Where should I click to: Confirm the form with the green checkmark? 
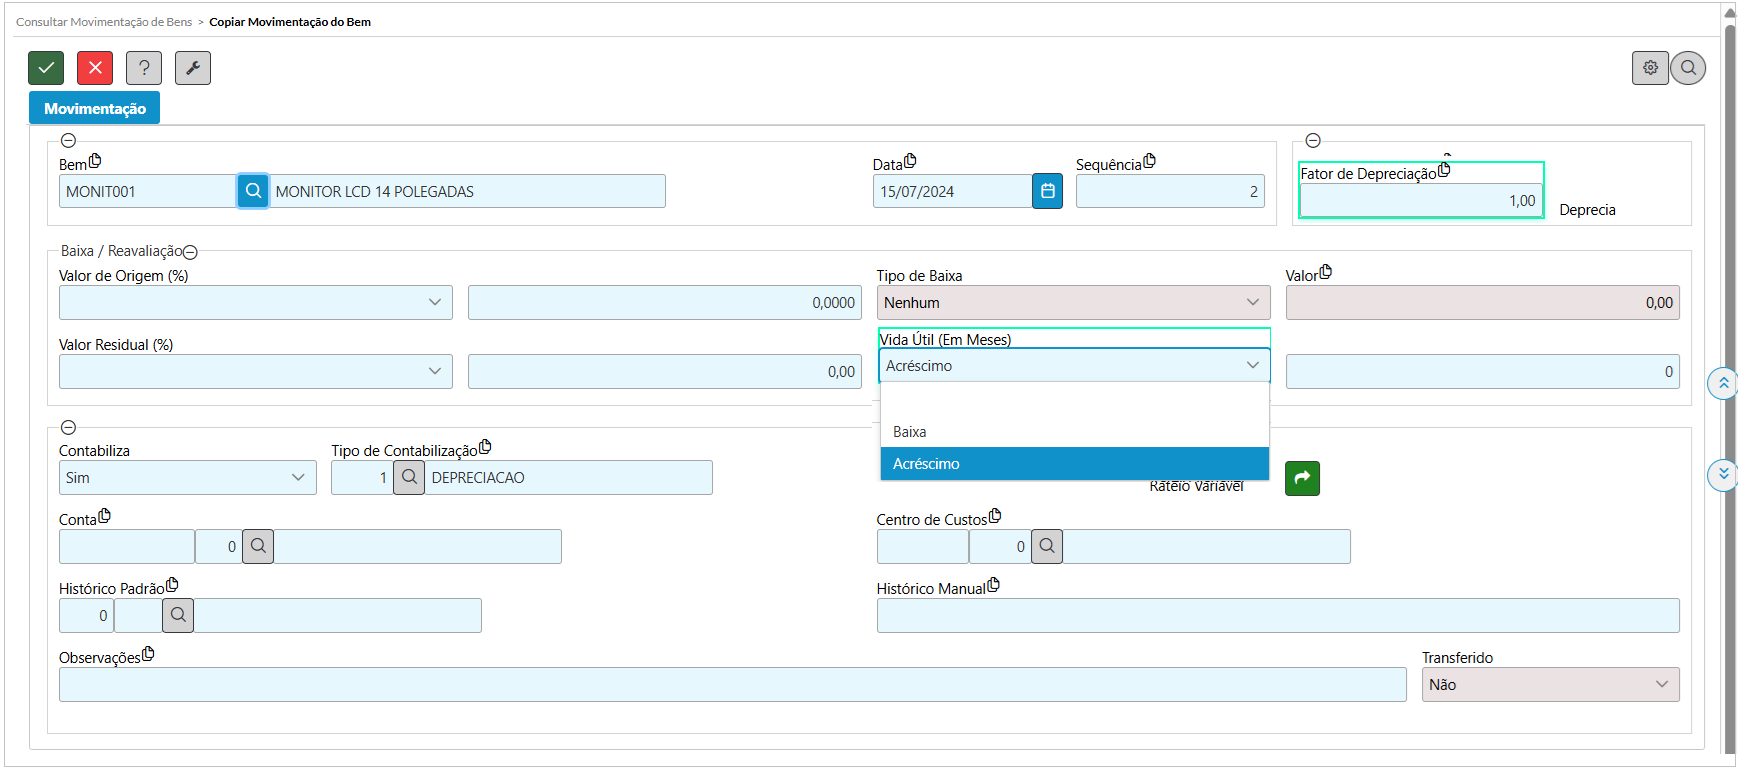(x=46, y=68)
